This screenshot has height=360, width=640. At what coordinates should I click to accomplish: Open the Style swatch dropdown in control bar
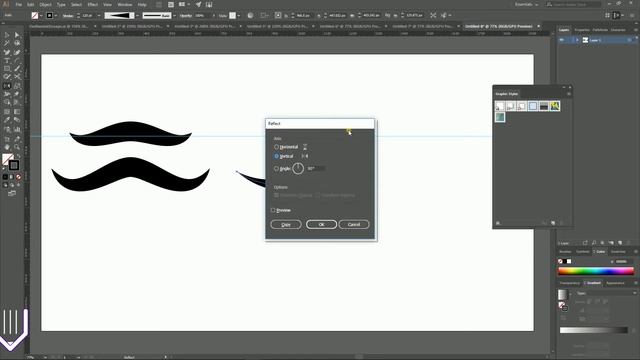tap(239, 16)
